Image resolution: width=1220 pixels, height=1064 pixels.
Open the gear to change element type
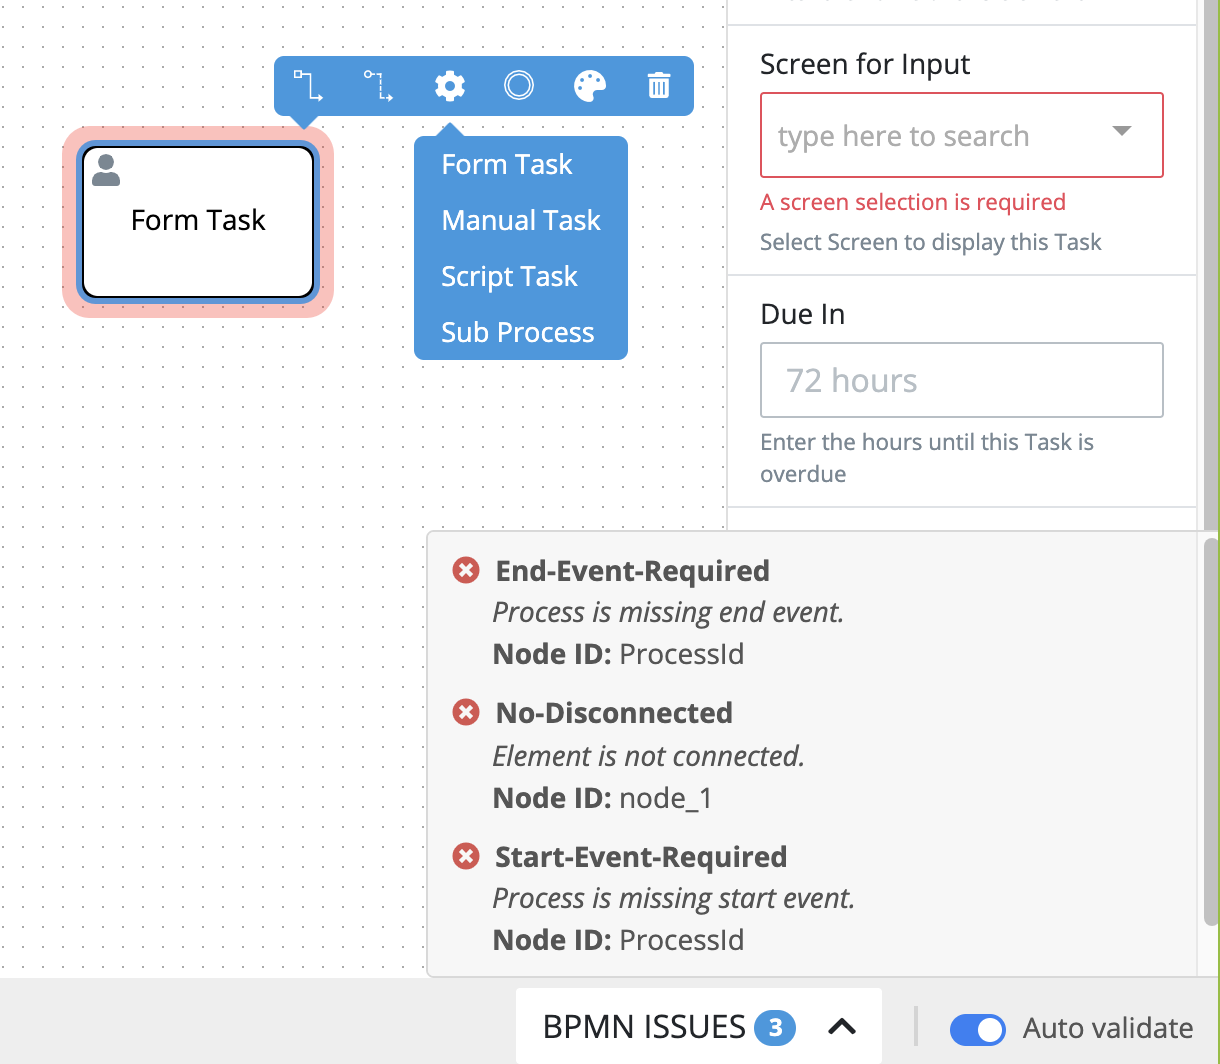coord(449,86)
